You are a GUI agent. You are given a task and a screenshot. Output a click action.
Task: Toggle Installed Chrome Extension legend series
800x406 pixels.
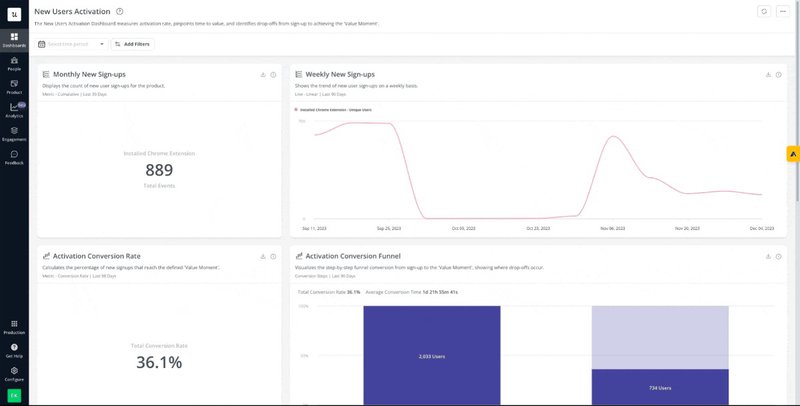[333, 108]
